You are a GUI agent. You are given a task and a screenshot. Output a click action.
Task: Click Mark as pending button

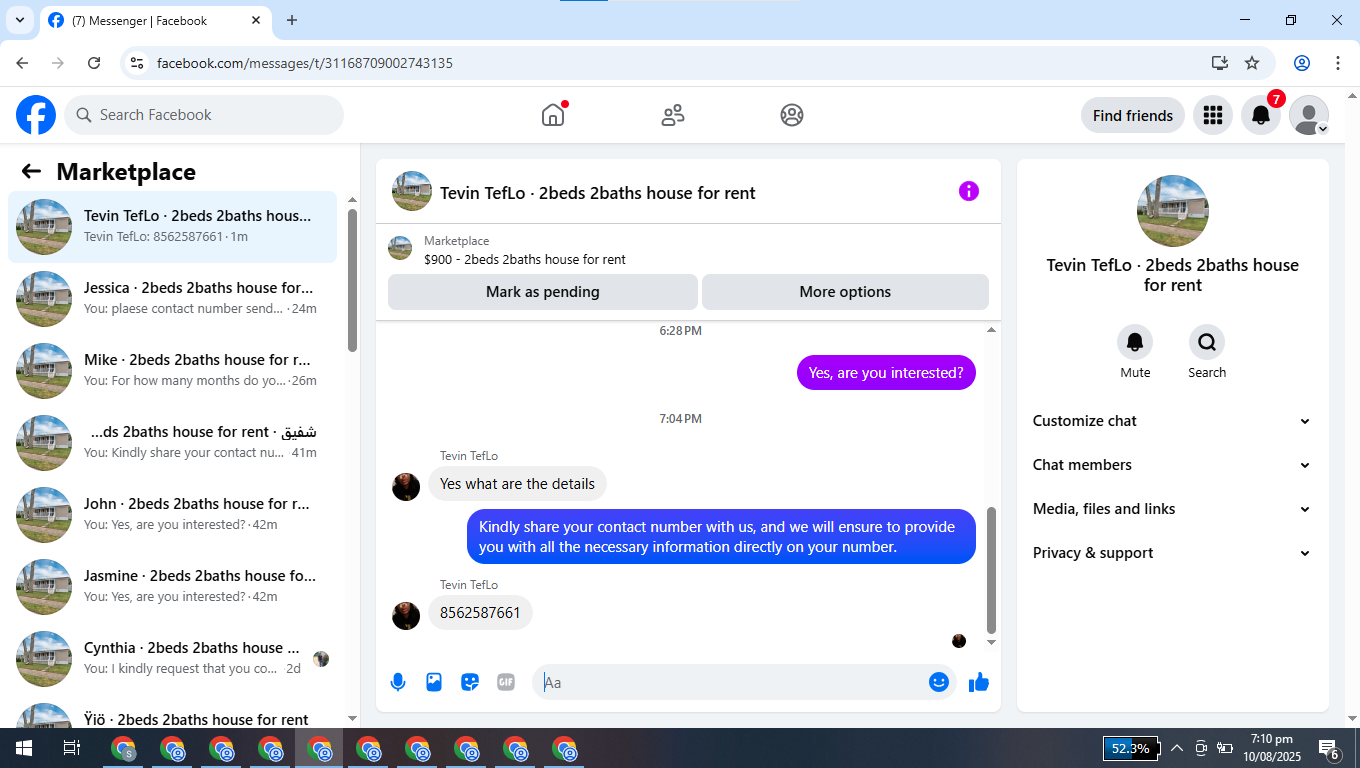pos(543,292)
